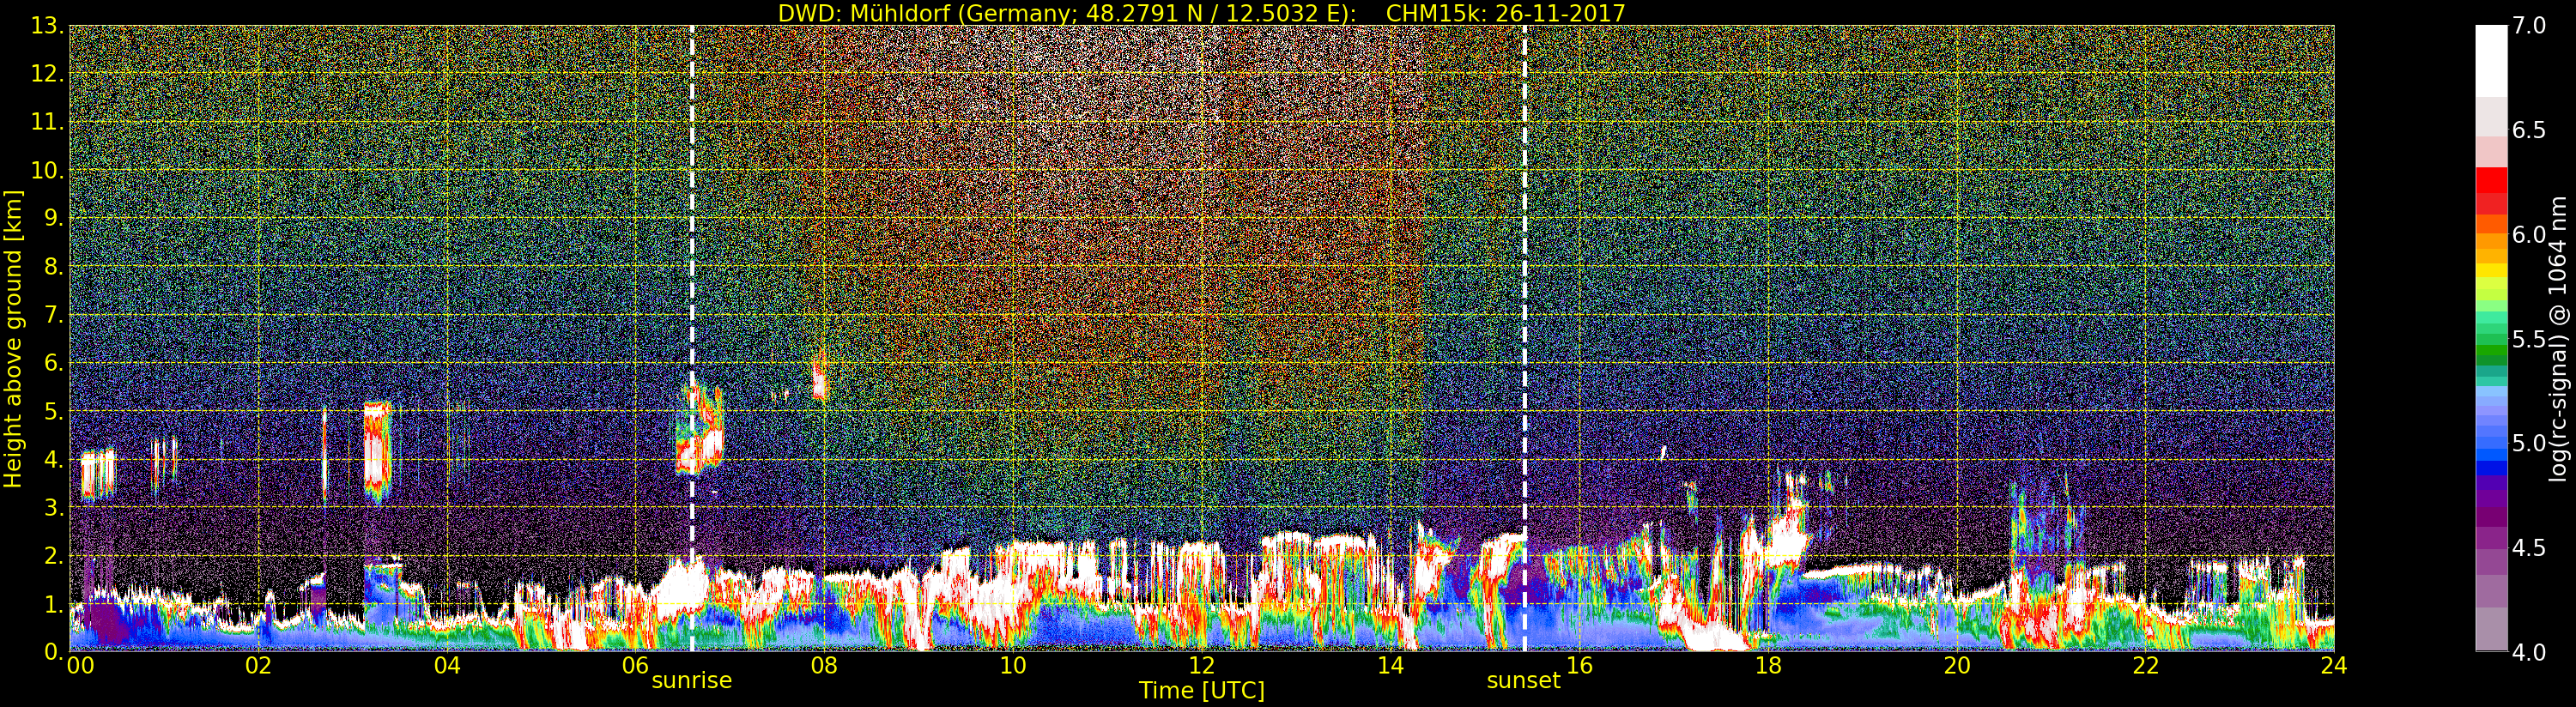Screen dimensions: 2576x707
Task: Click the '7.' height axis tick label
Action: pos(54,315)
